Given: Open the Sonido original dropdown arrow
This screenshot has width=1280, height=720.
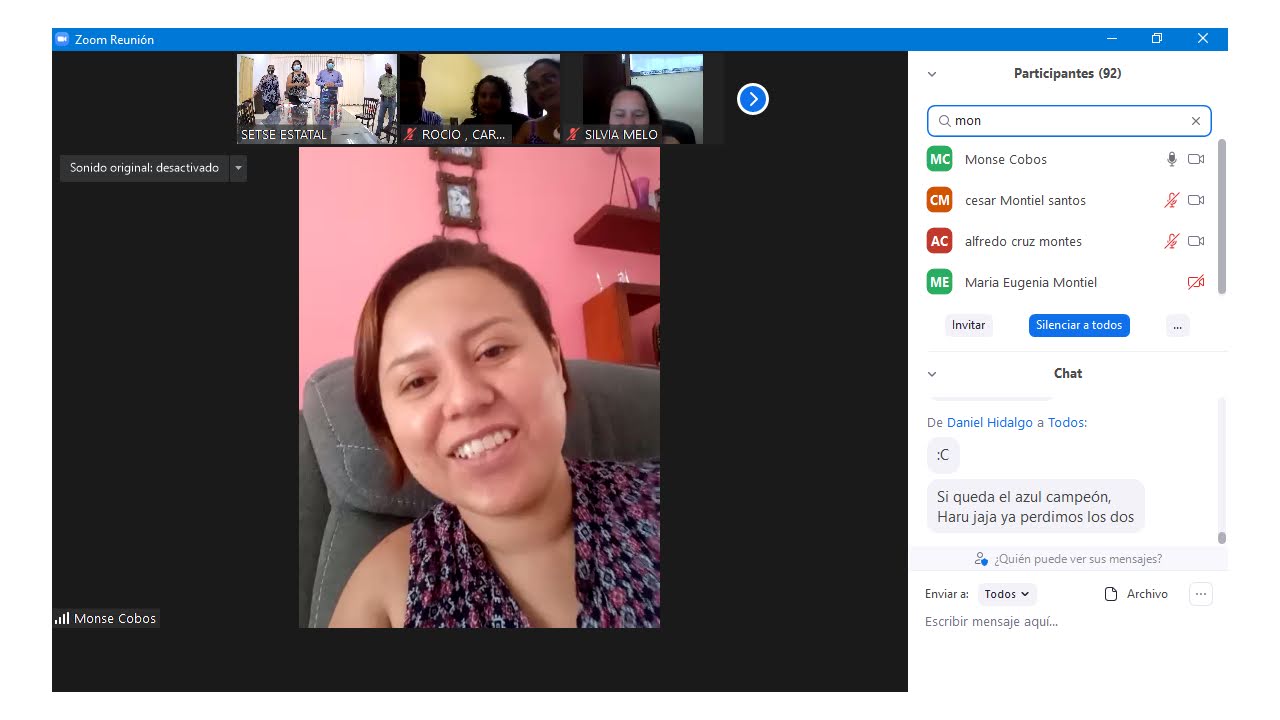Looking at the screenshot, I should (238, 168).
